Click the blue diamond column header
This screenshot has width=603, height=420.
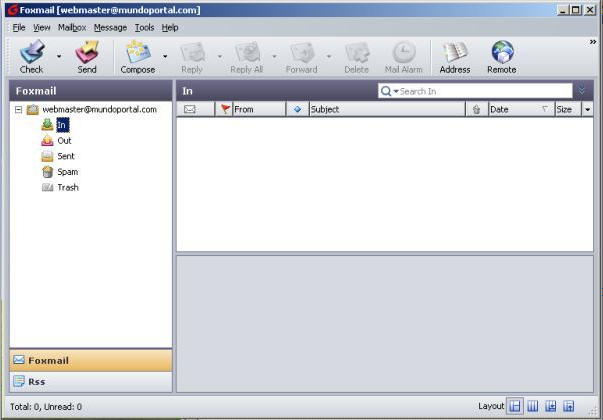point(297,109)
